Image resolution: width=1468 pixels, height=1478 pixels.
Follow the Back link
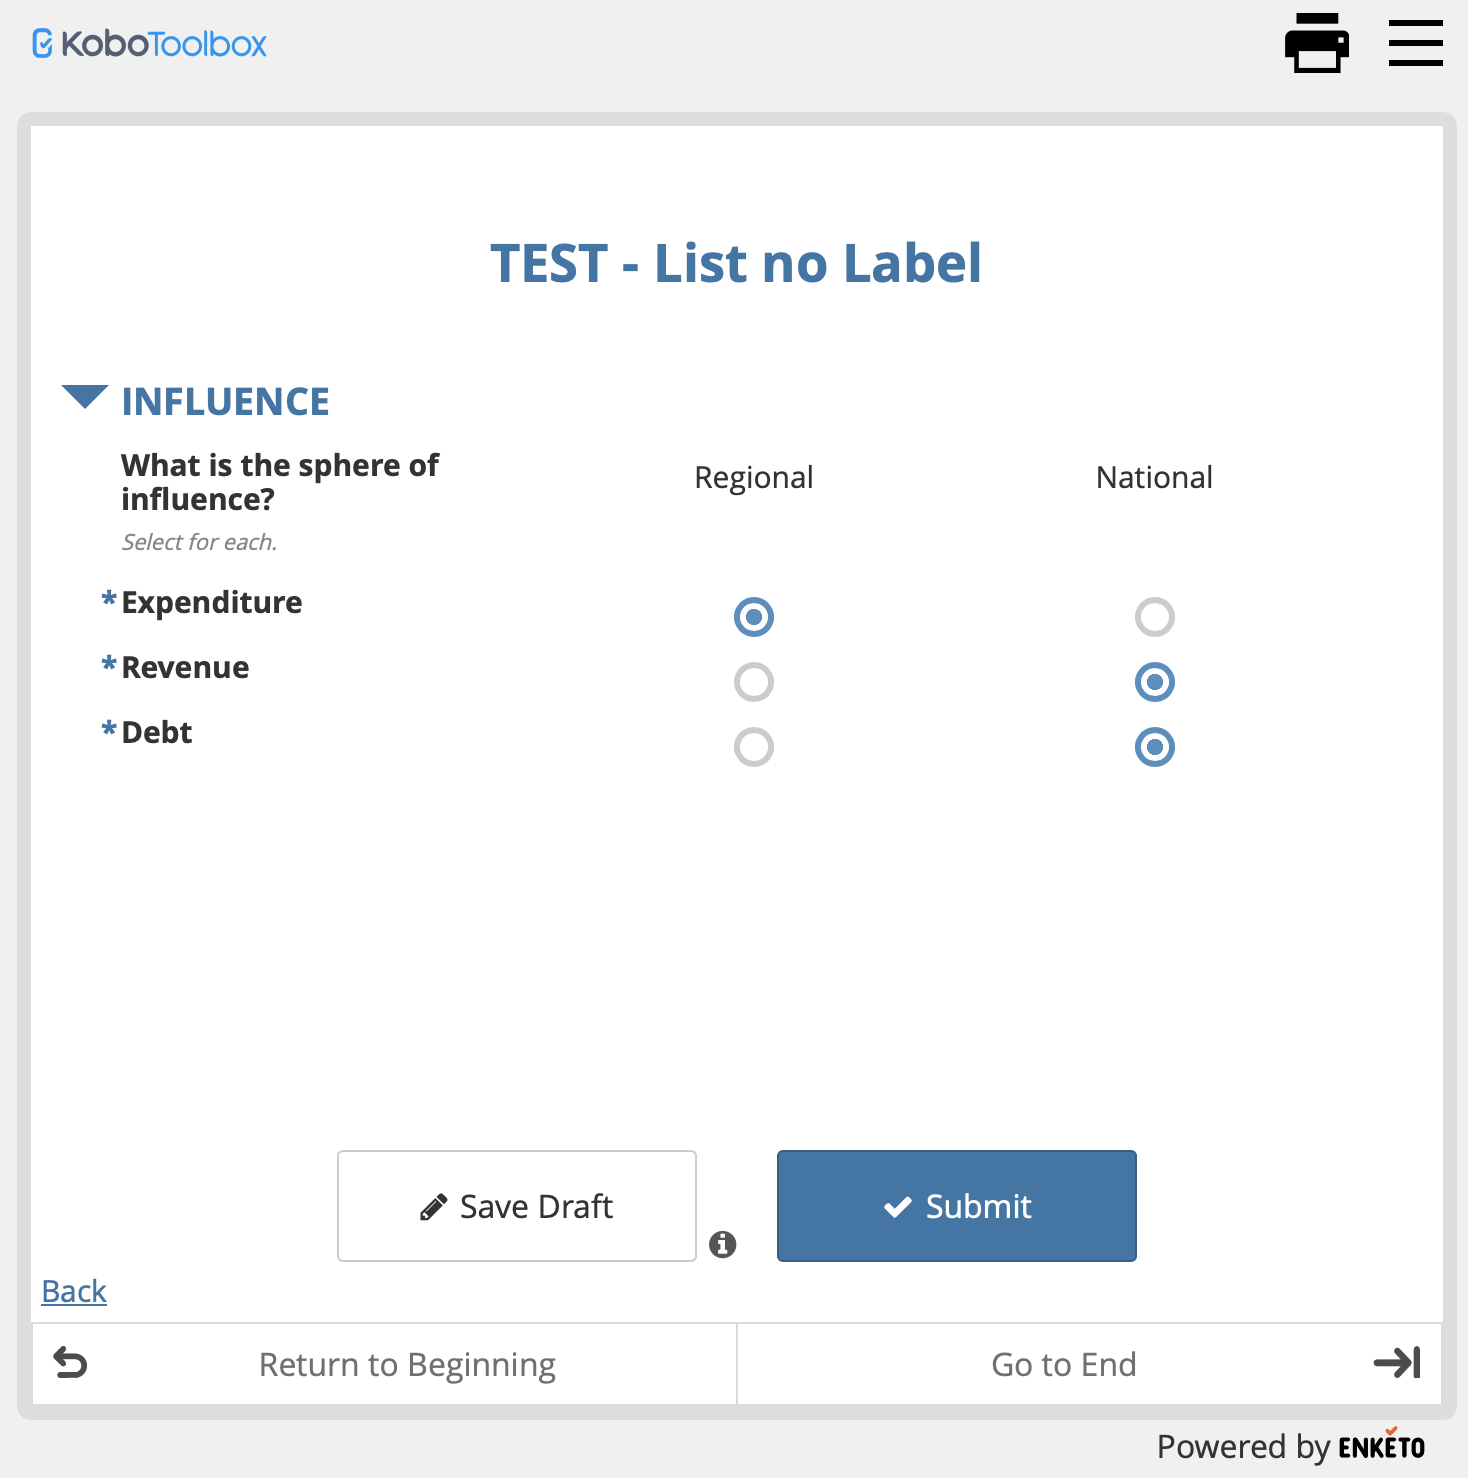[74, 1291]
